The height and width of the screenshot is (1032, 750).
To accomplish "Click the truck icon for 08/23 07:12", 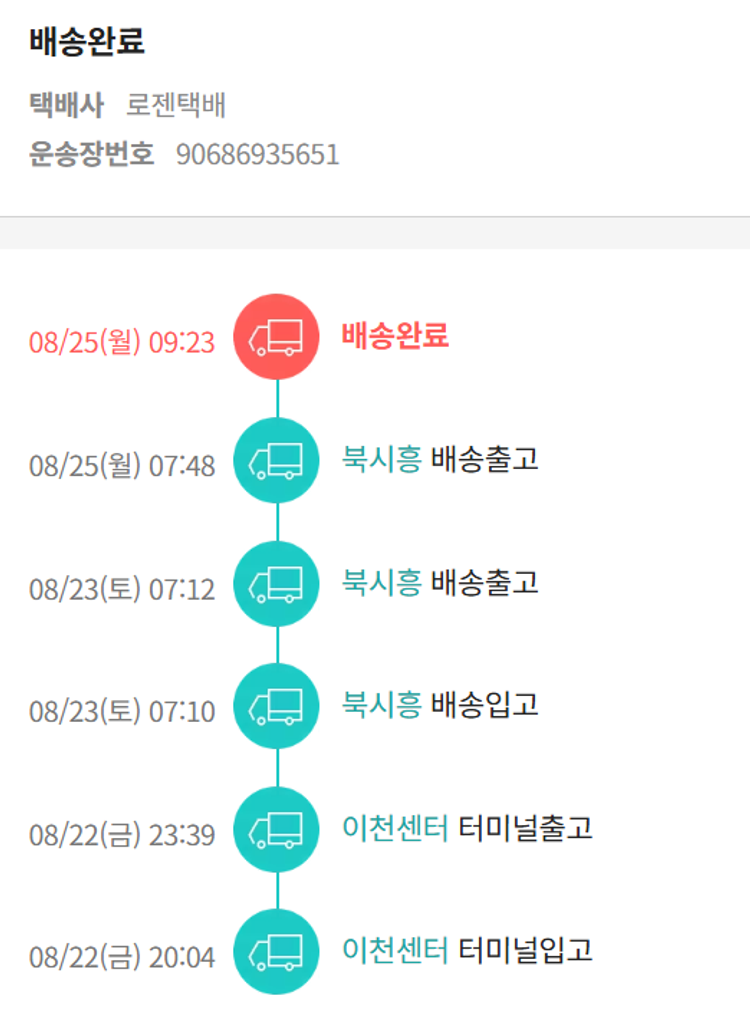I will click(x=276, y=584).
